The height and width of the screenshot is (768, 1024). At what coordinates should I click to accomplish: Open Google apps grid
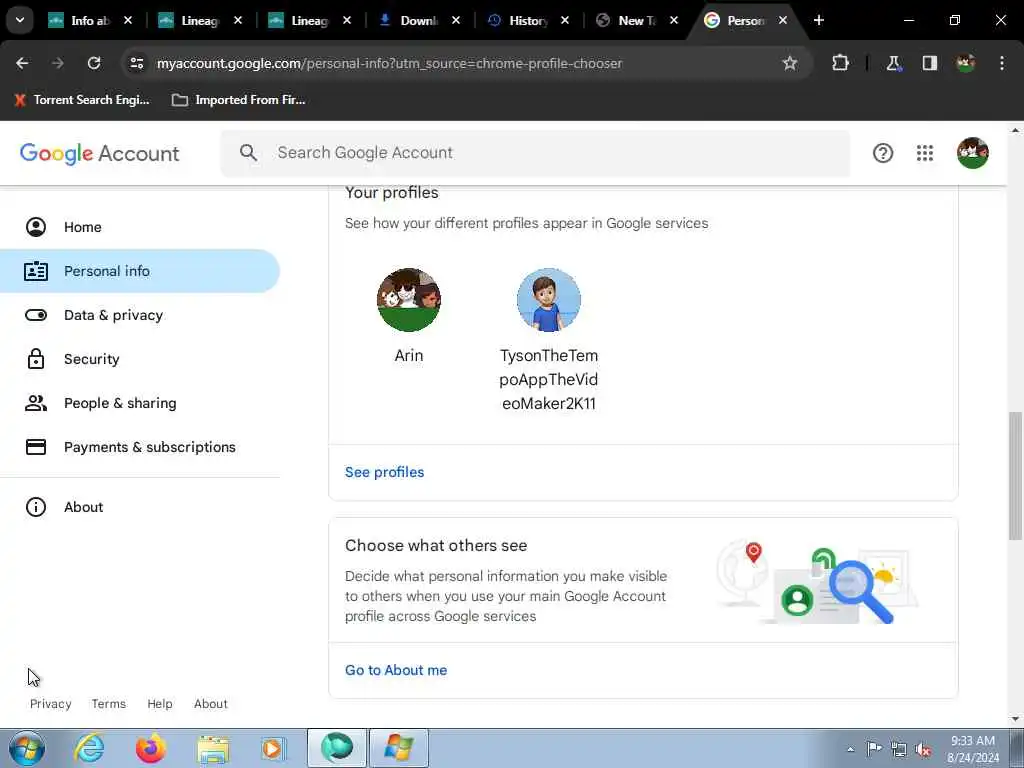click(925, 153)
